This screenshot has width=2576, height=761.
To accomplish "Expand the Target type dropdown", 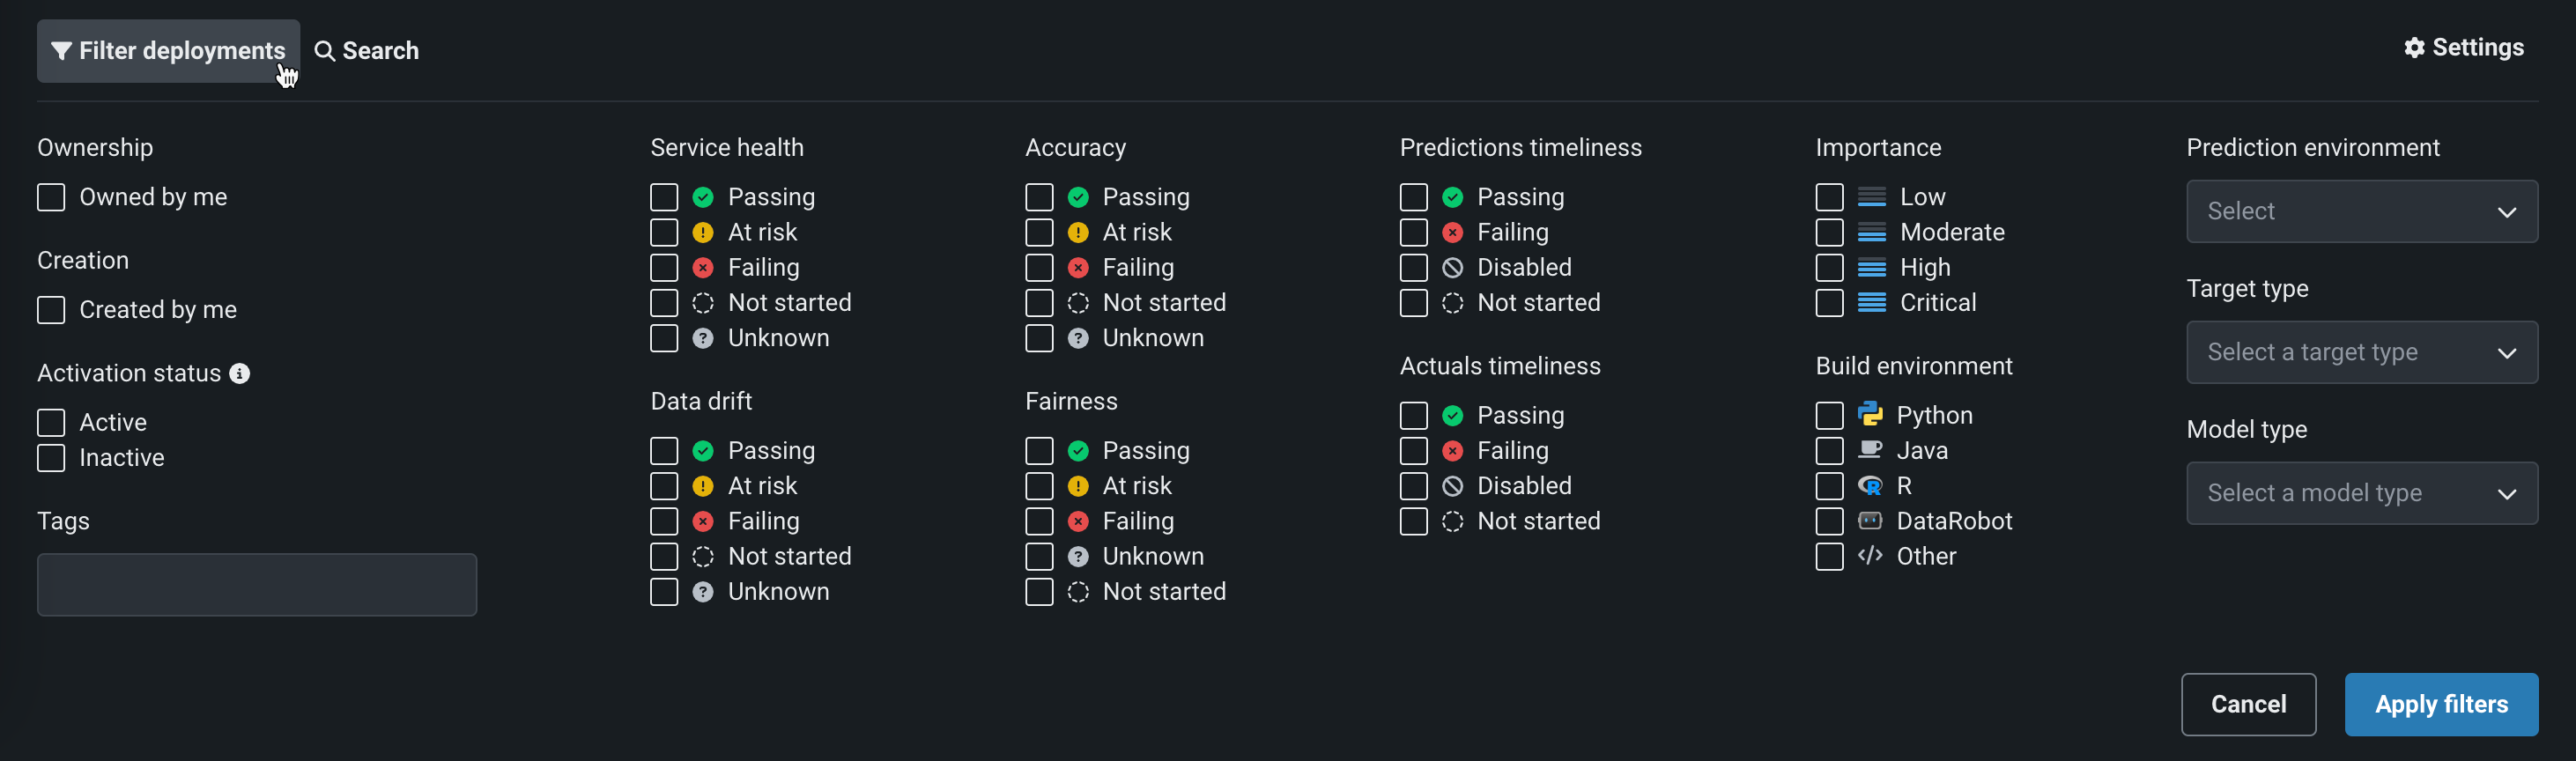I will click(2361, 352).
